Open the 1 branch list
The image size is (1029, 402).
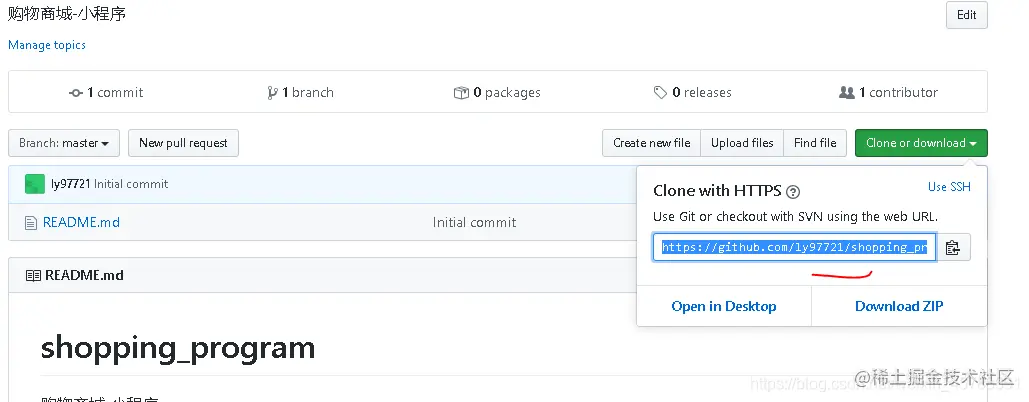point(301,92)
